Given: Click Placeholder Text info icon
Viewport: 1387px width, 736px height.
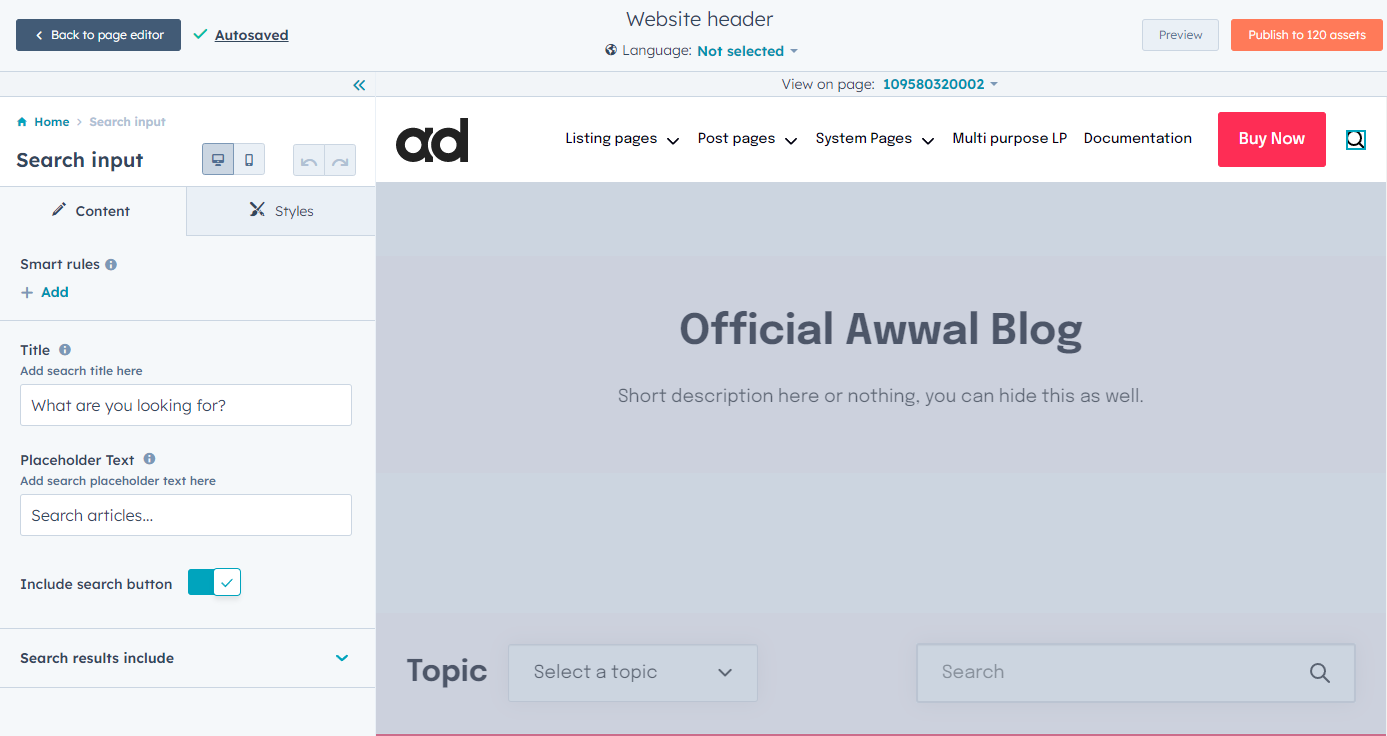Looking at the screenshot, I should [149, 459].
